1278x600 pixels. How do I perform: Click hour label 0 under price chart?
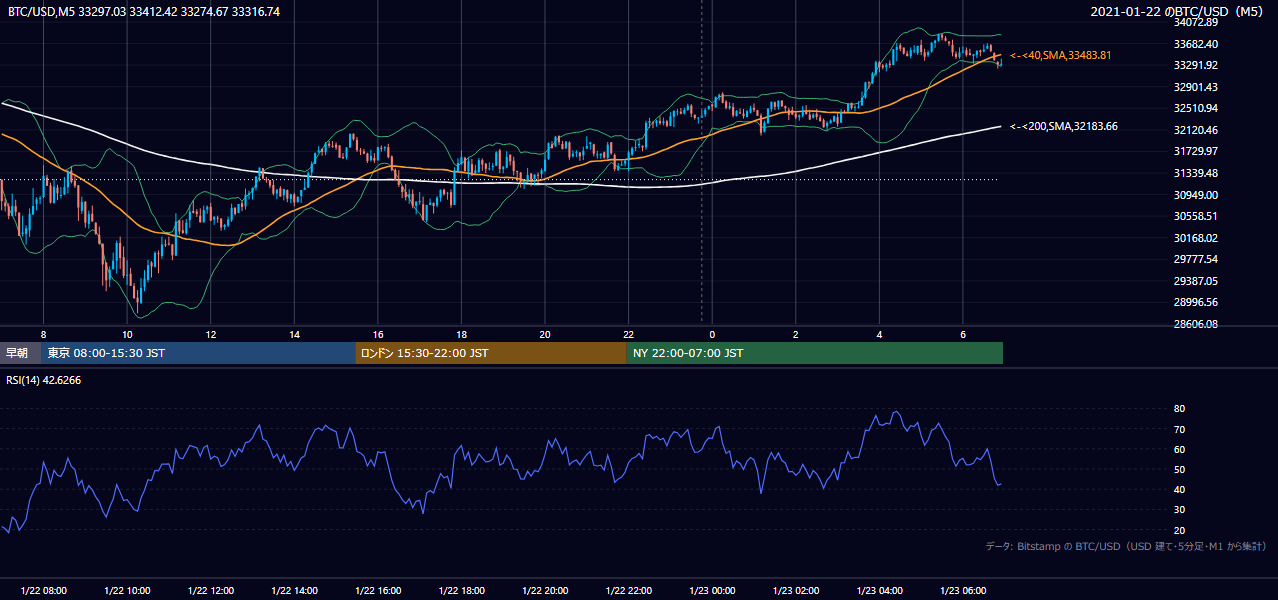[712, 334]
